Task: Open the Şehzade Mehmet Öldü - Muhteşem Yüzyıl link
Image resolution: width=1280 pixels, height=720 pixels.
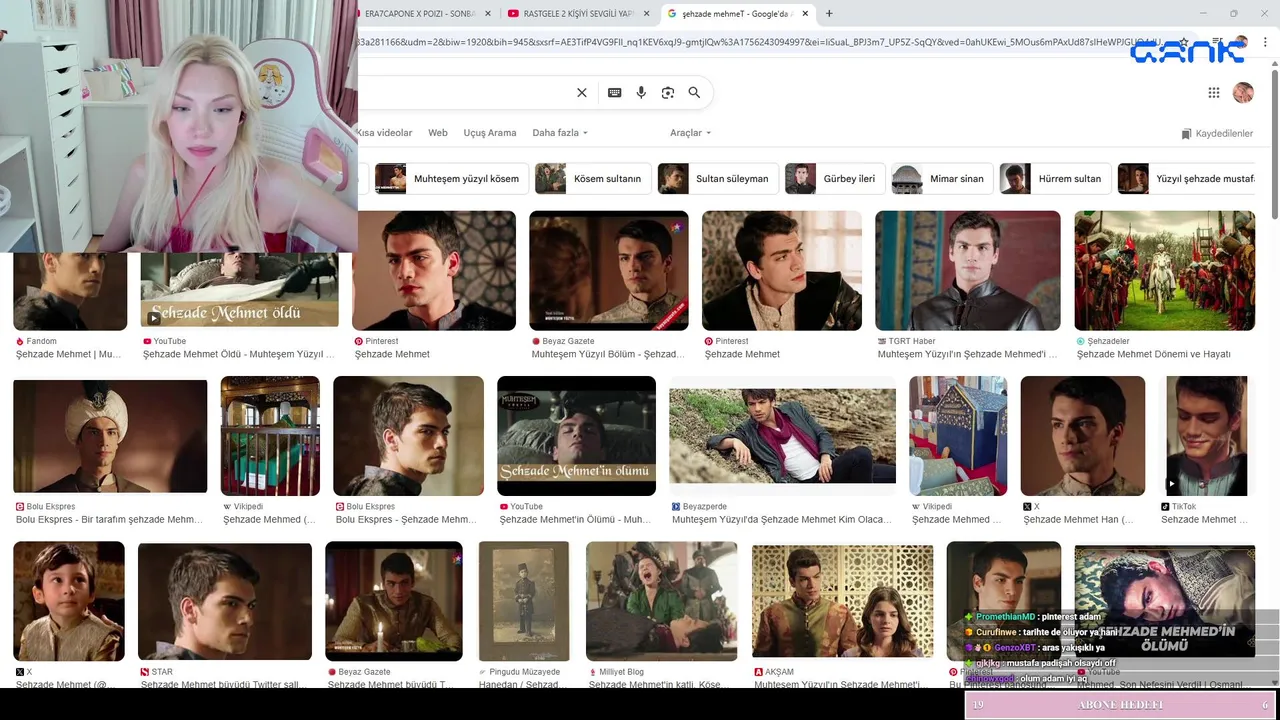Action: (x=239, y=354)
